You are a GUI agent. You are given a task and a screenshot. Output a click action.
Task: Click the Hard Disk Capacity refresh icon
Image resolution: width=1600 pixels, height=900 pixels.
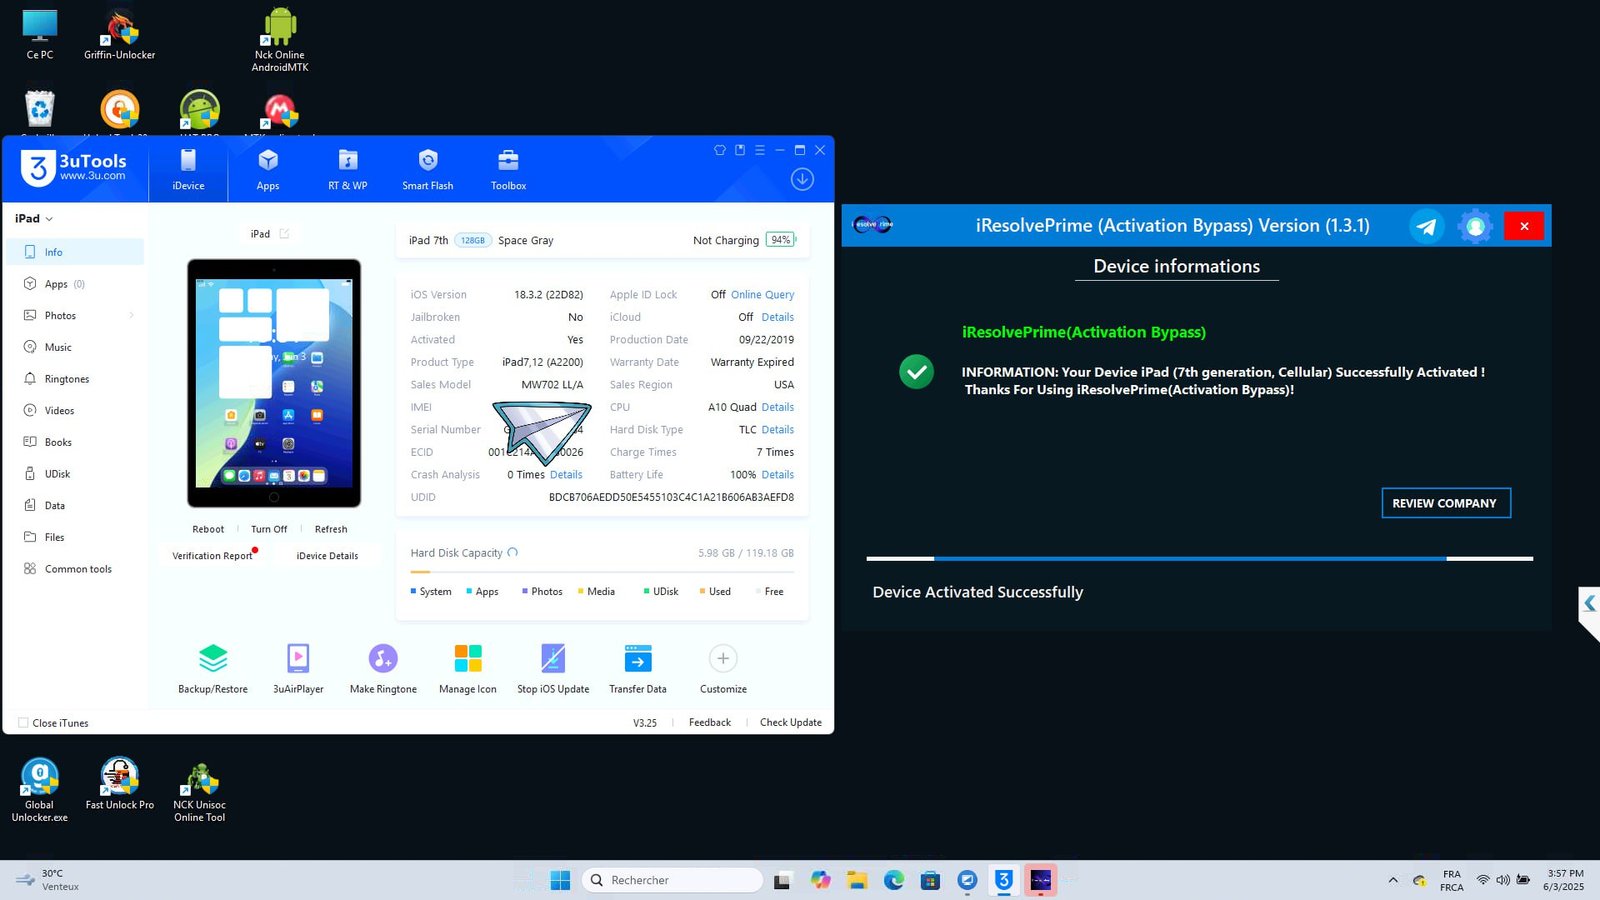click(x=513, y=552)
